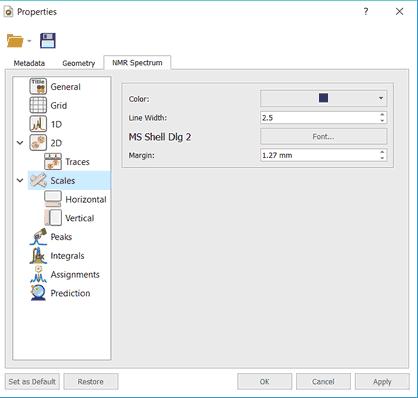Choose the 1D spectrum icon
This screenshot has width=418, height=398.
point(38,124)
